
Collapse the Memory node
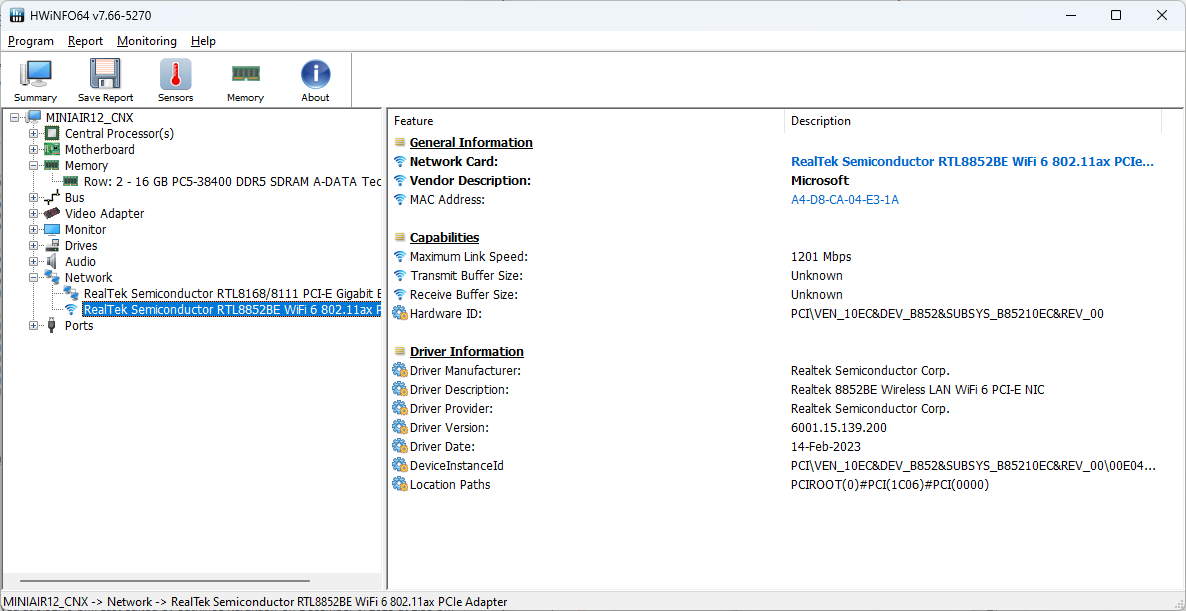coord(33,166)
